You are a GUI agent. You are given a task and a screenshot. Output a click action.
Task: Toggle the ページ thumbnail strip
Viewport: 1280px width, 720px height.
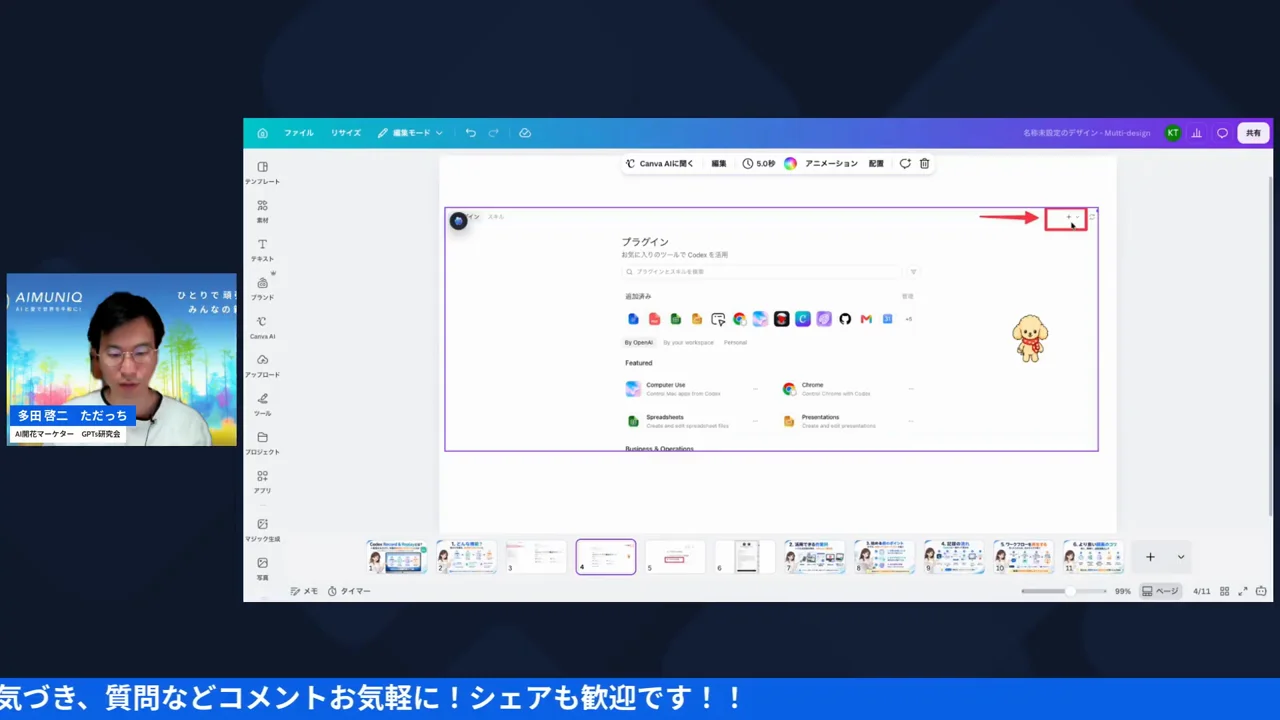pyautogui.click(x=1161, y=591)
